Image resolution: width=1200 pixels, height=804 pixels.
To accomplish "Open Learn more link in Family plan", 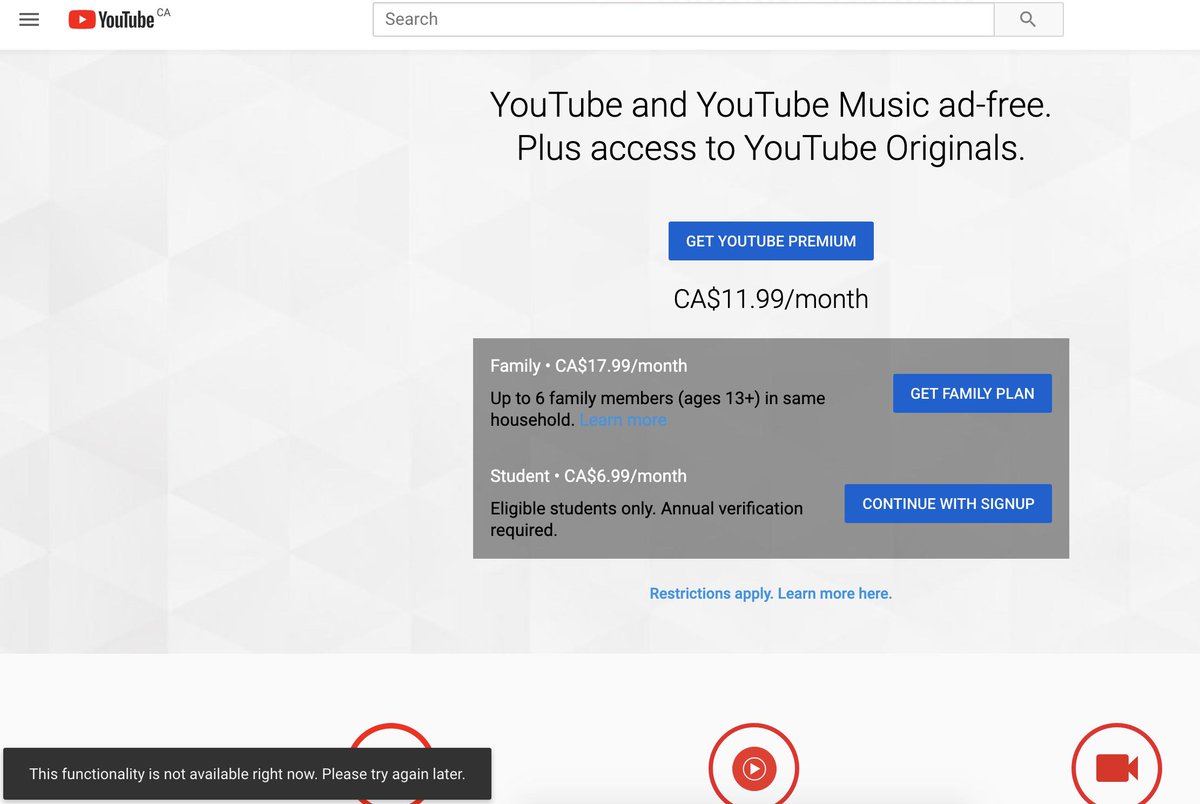I will point(623,420).
